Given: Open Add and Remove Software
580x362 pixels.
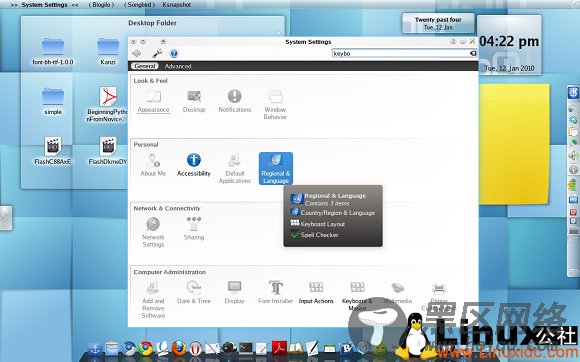Looking at the screenshot, I should pos(153,300).
